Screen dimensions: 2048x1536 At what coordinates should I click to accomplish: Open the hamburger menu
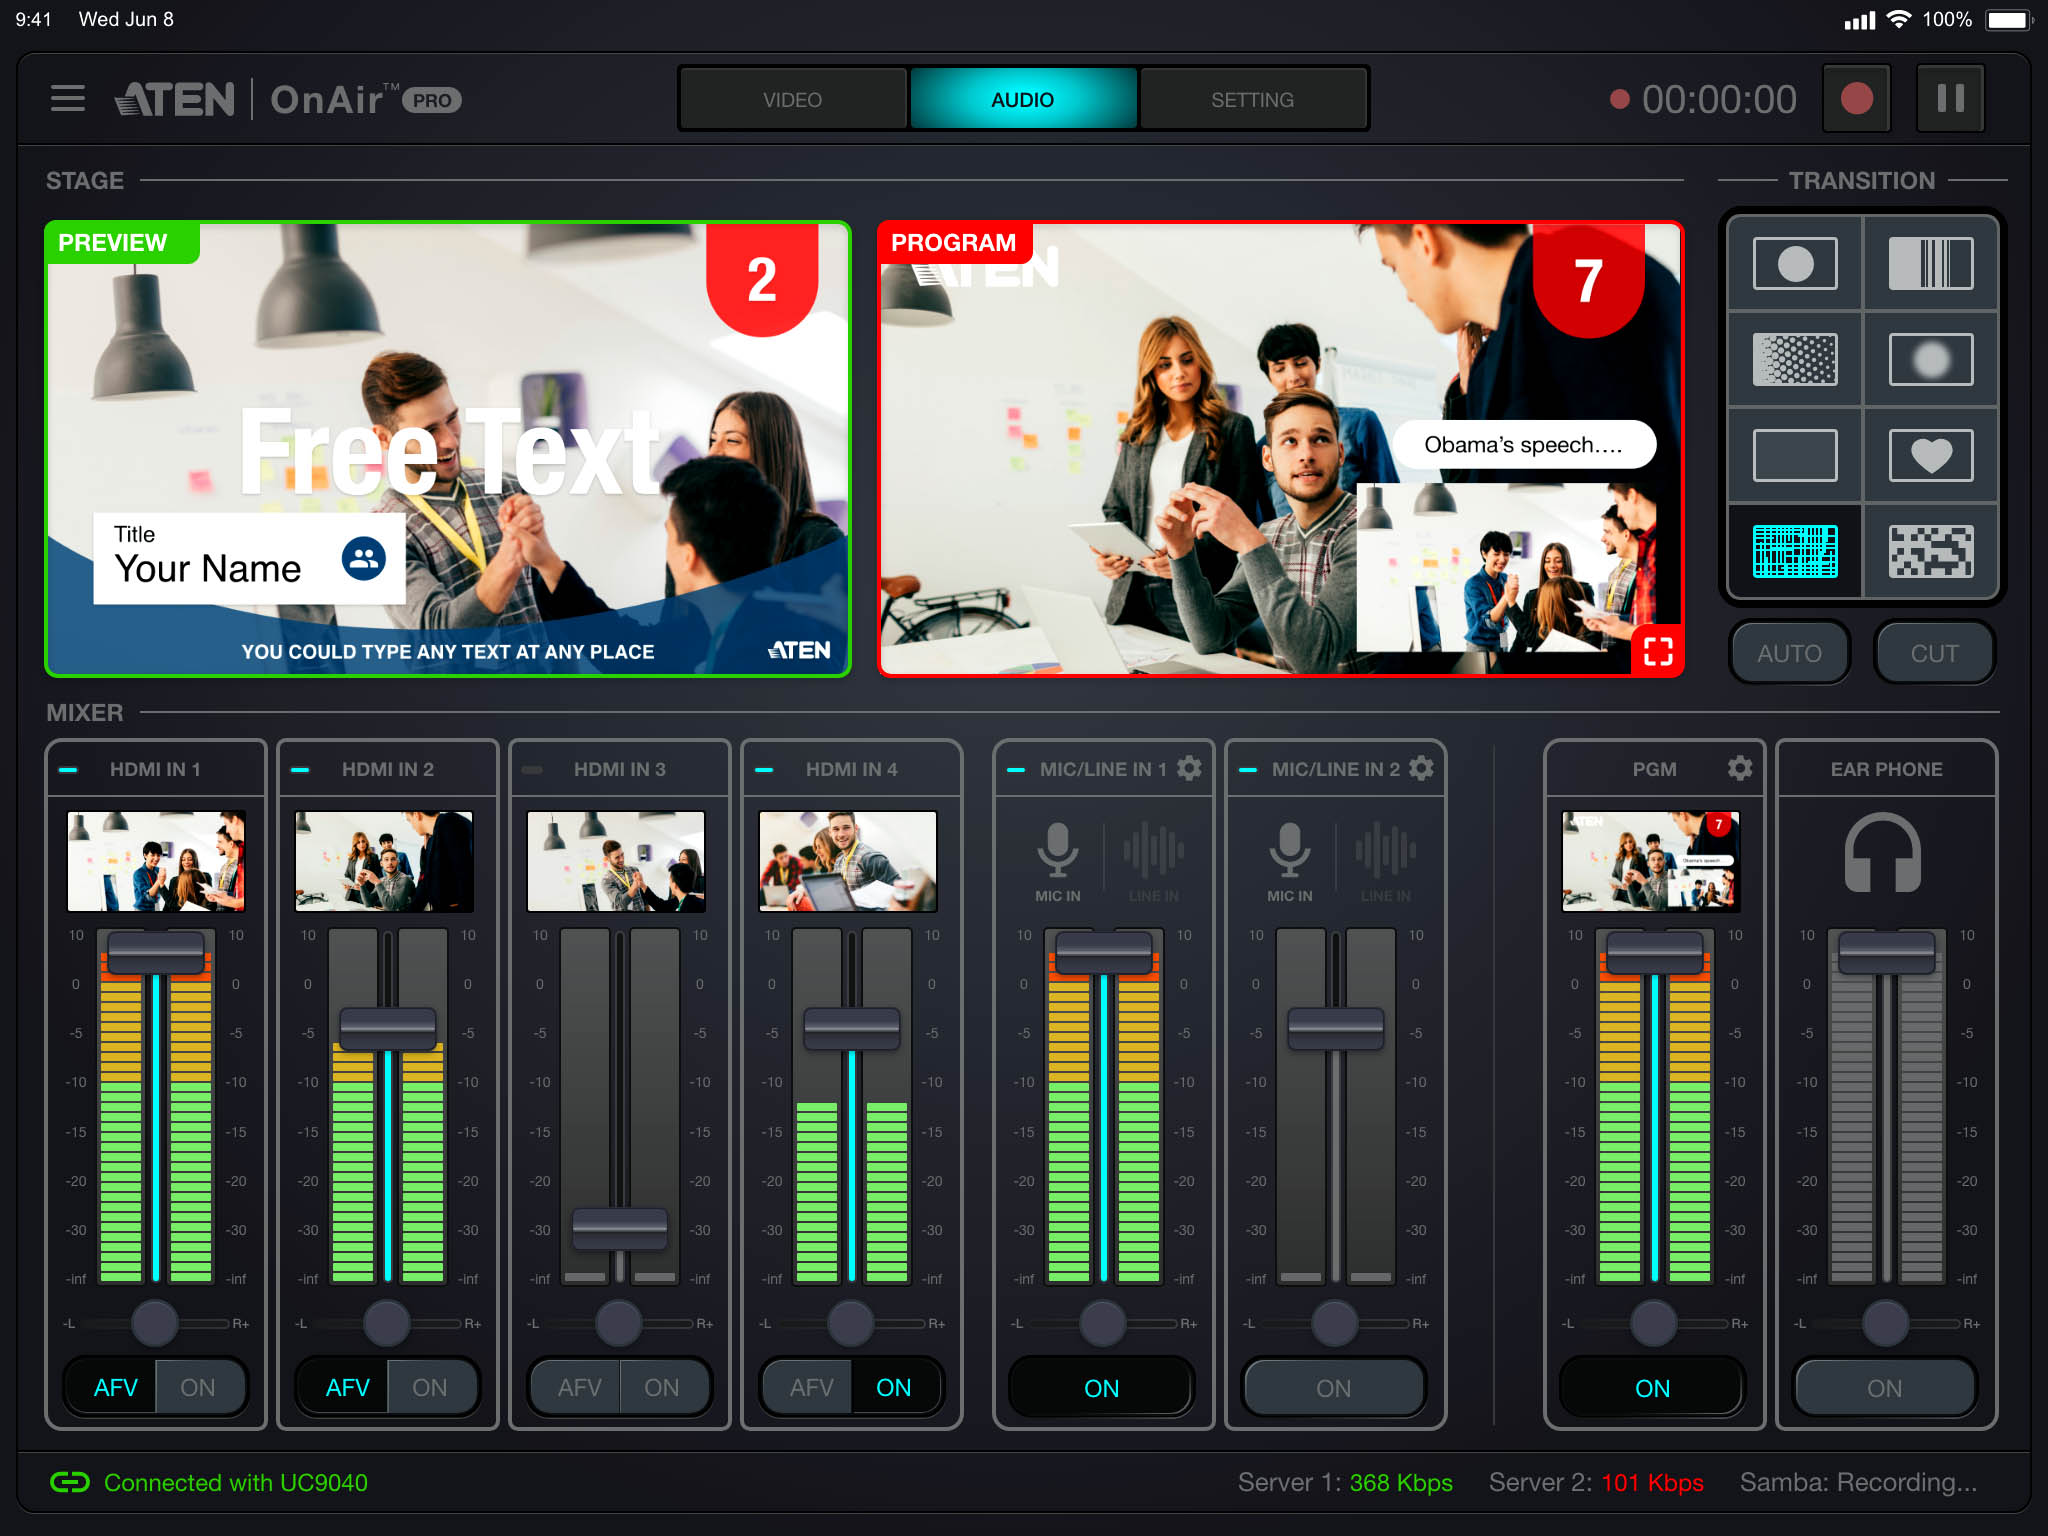click(x=67, y=99)
